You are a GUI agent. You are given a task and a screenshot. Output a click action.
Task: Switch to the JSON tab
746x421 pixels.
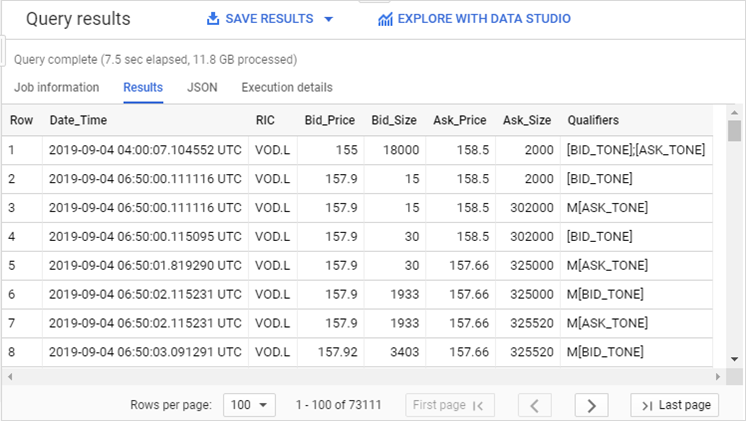[202, 88]
